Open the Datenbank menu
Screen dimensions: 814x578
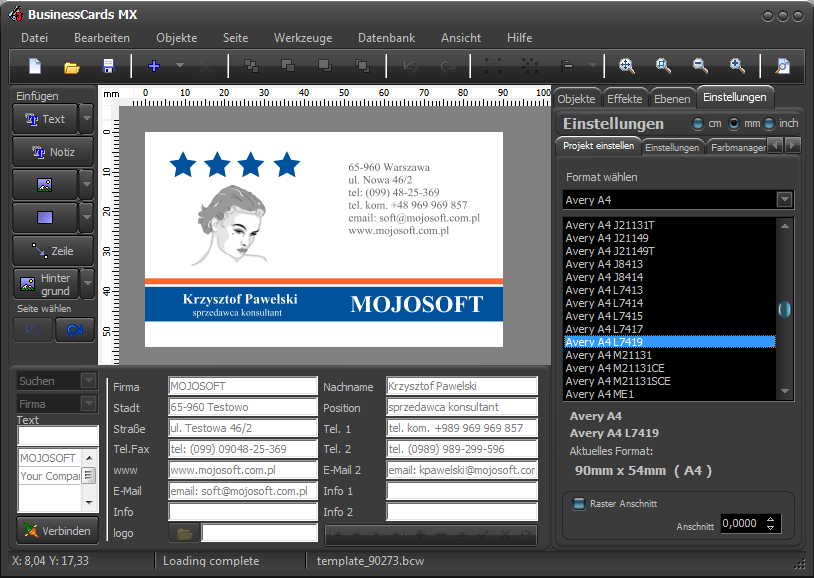(x=386, y=38)
